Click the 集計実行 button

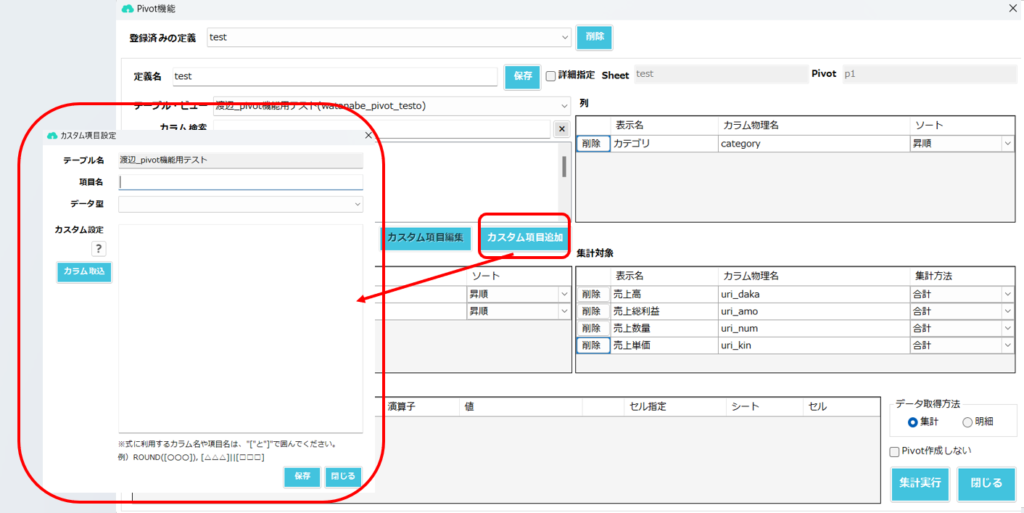920,484
